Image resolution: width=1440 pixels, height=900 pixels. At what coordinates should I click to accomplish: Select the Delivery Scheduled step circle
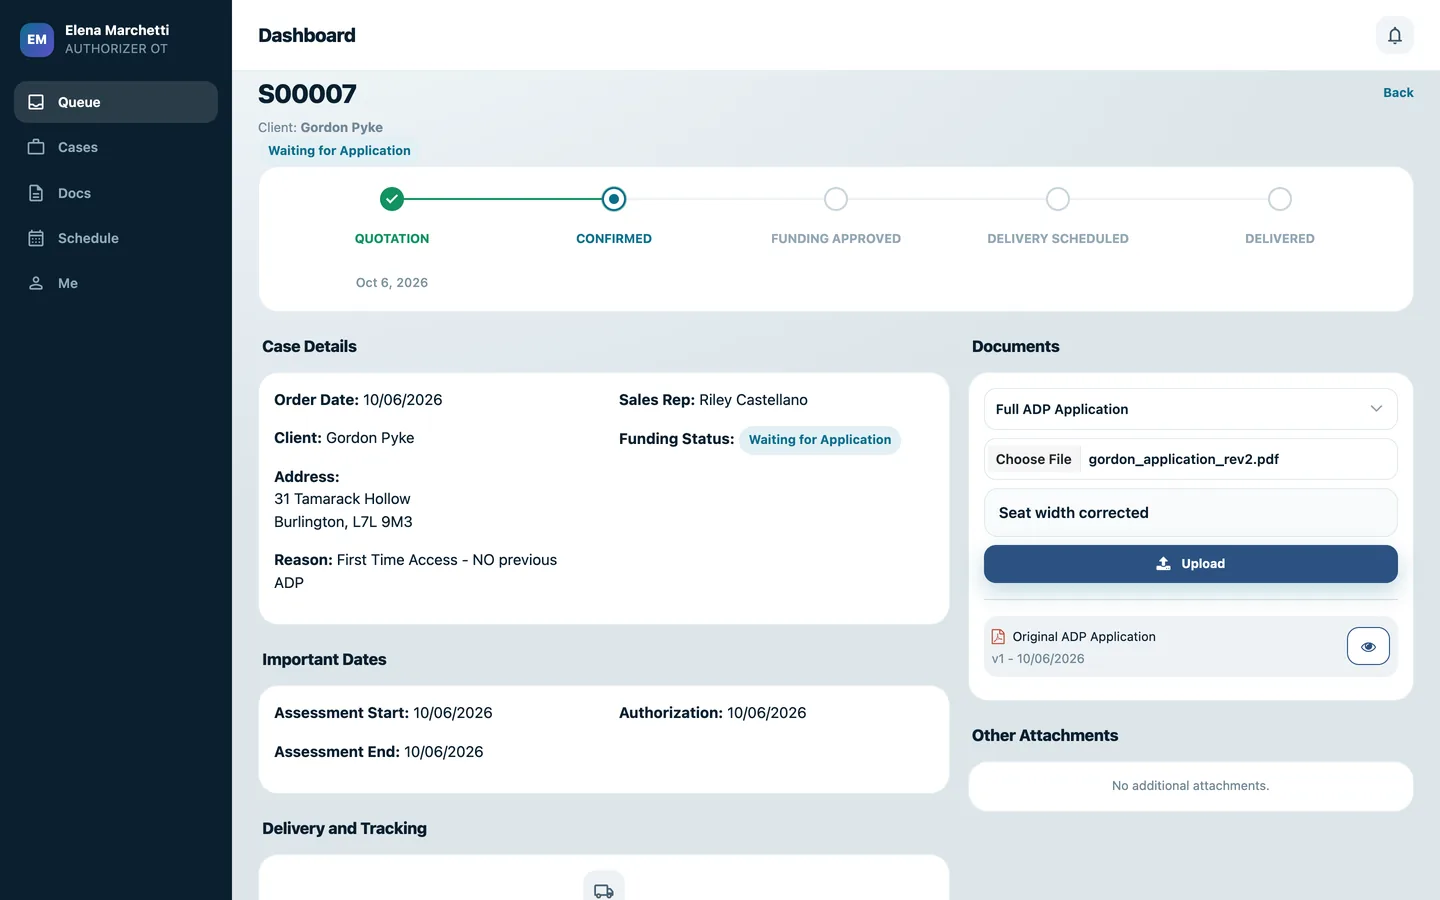pos(1058,199)
